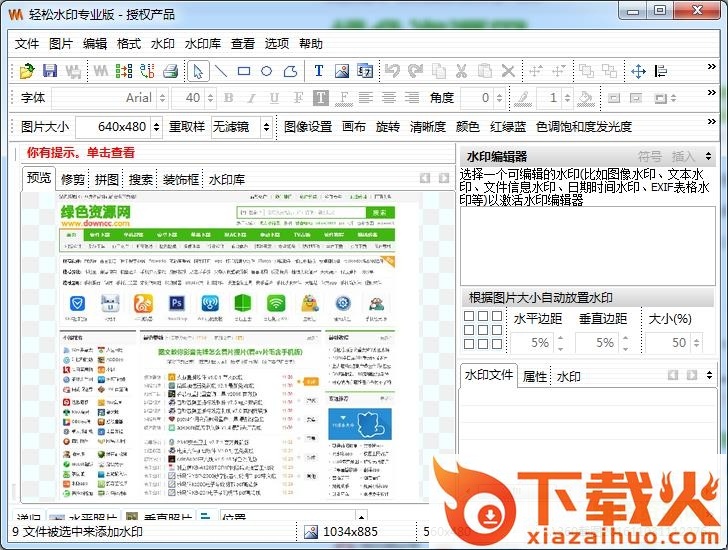Click the scissors cut icon
728x550 pixels.
point(461,71)
